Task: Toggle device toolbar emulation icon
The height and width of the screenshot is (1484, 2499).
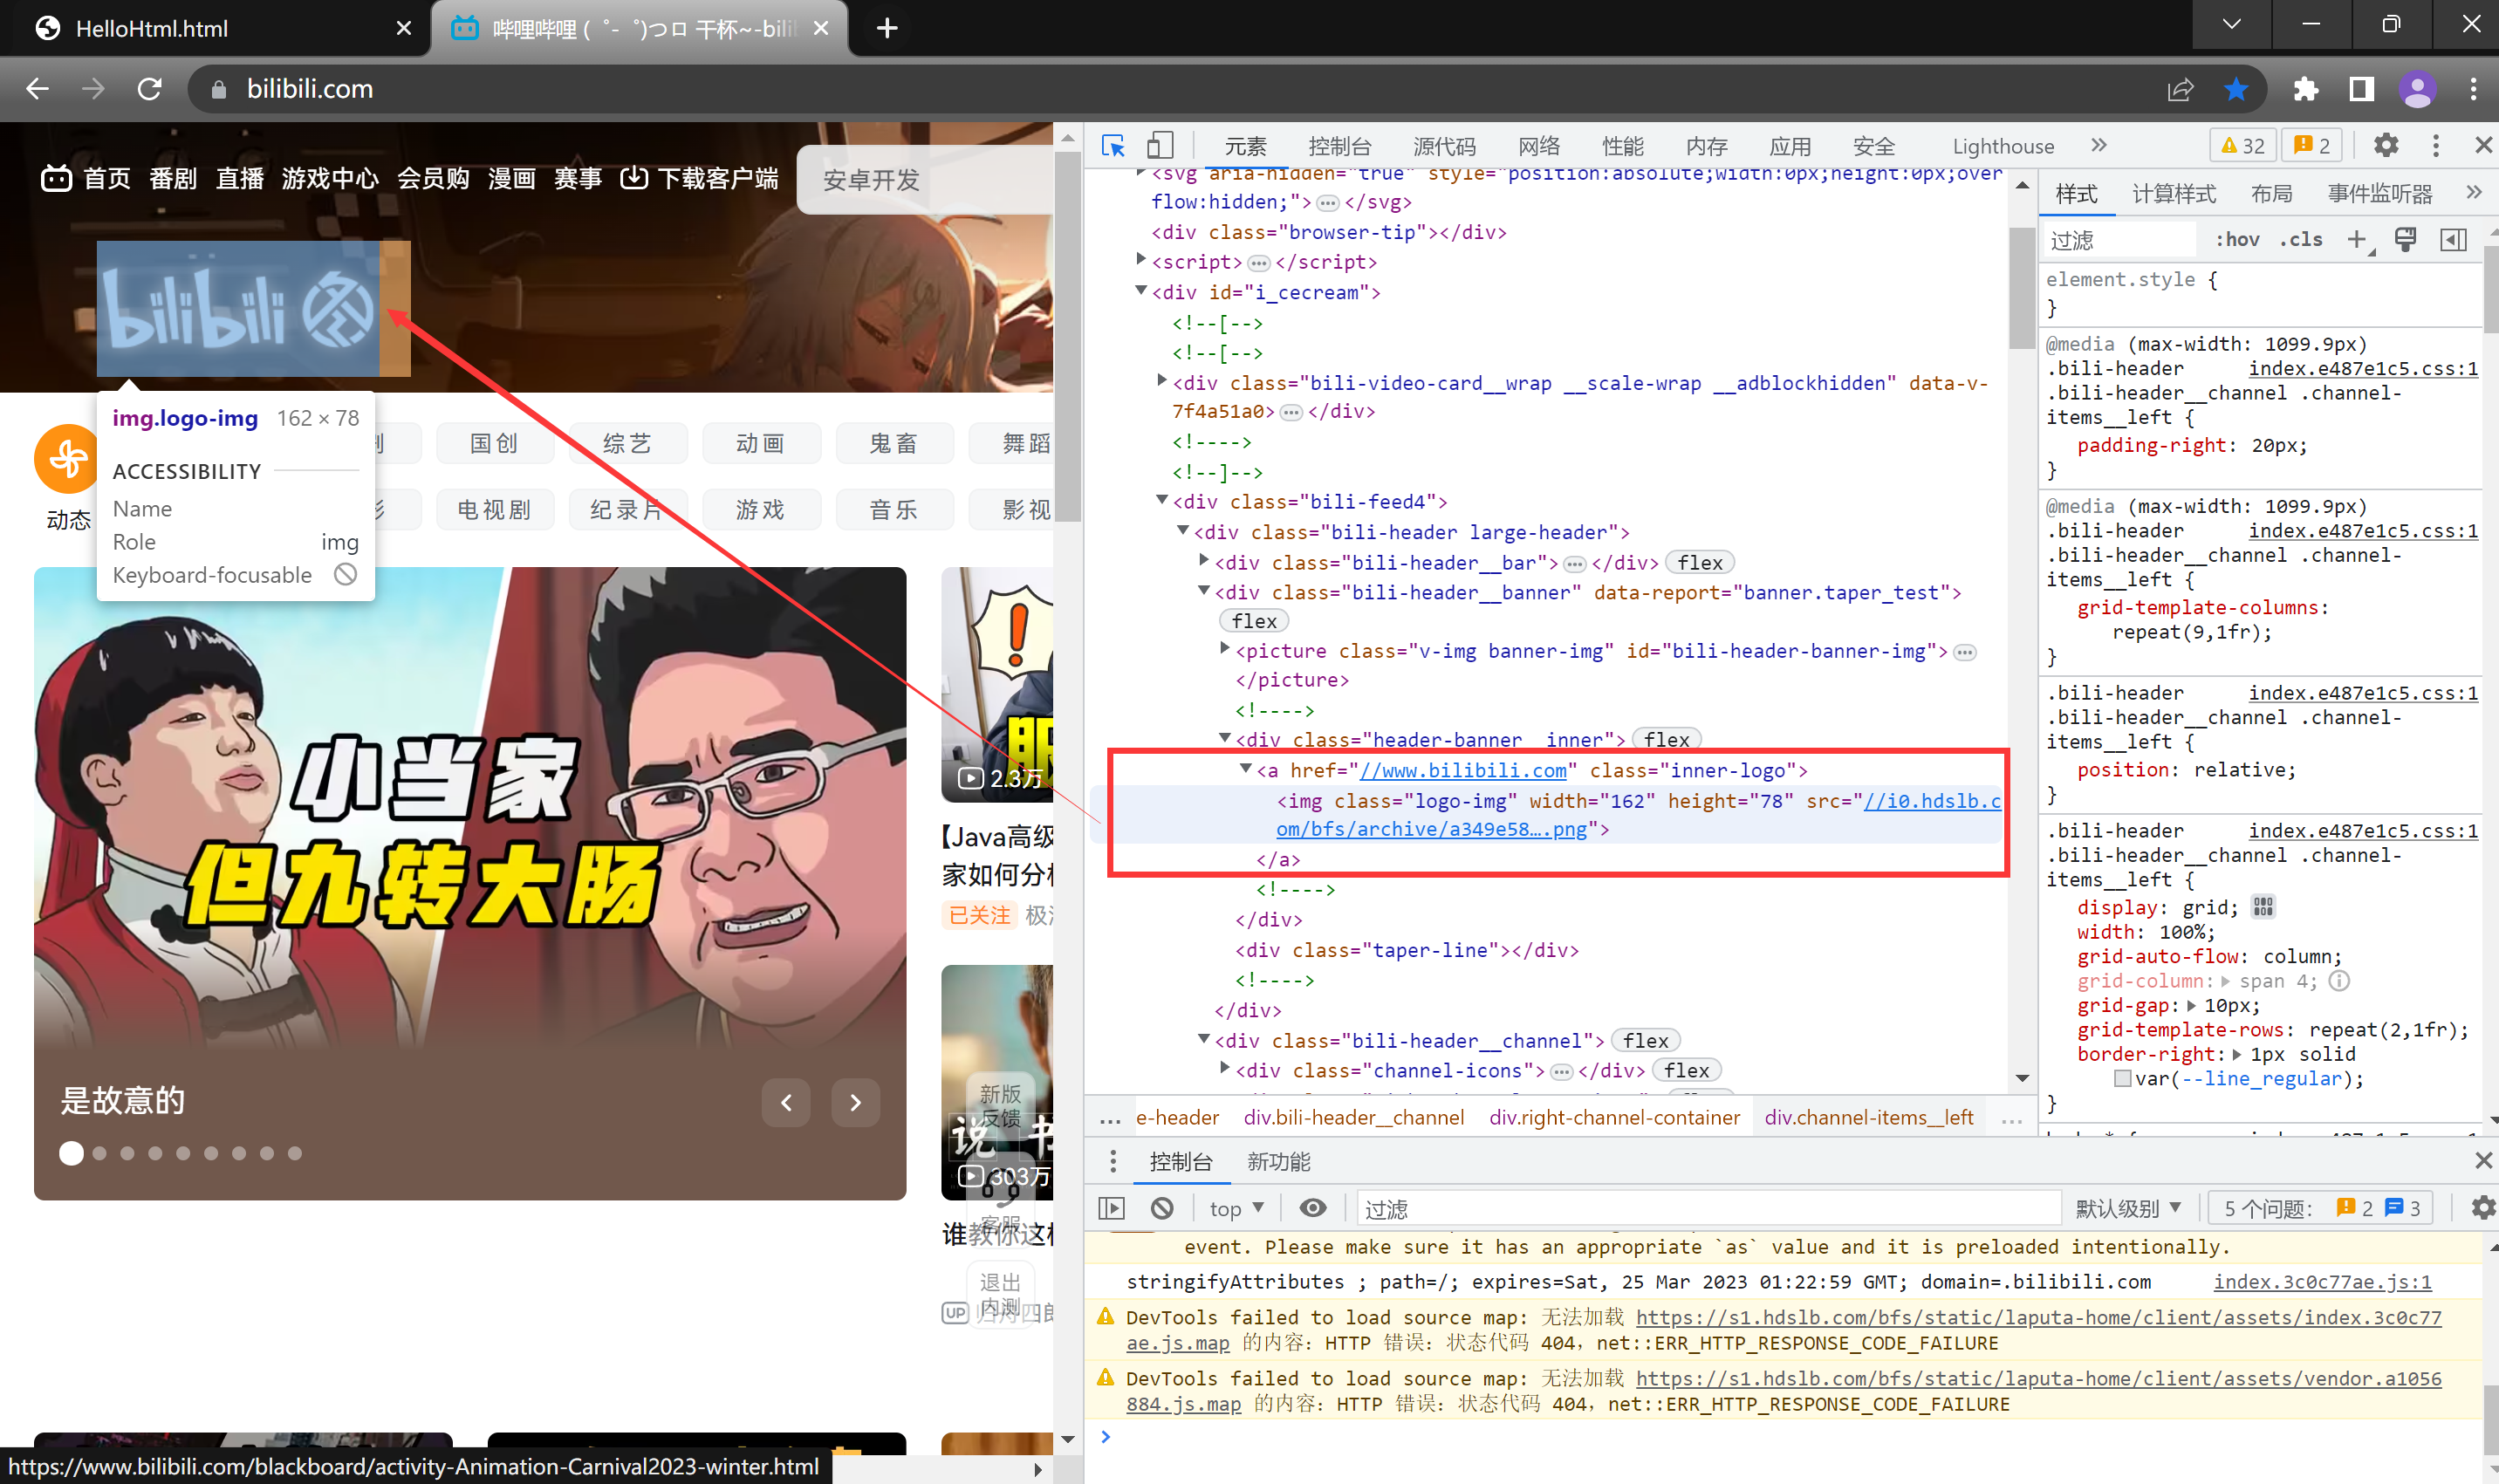Action: coord(1159,146)
